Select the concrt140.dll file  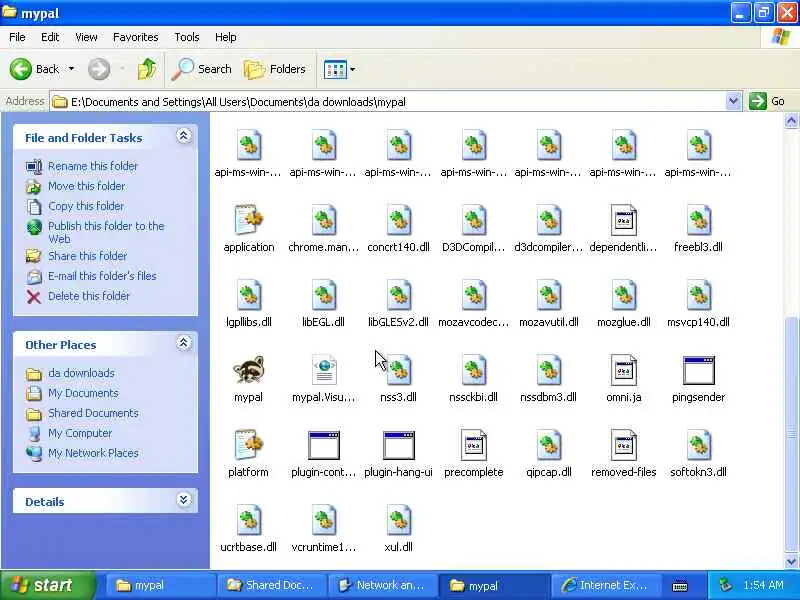coord(398,220)
